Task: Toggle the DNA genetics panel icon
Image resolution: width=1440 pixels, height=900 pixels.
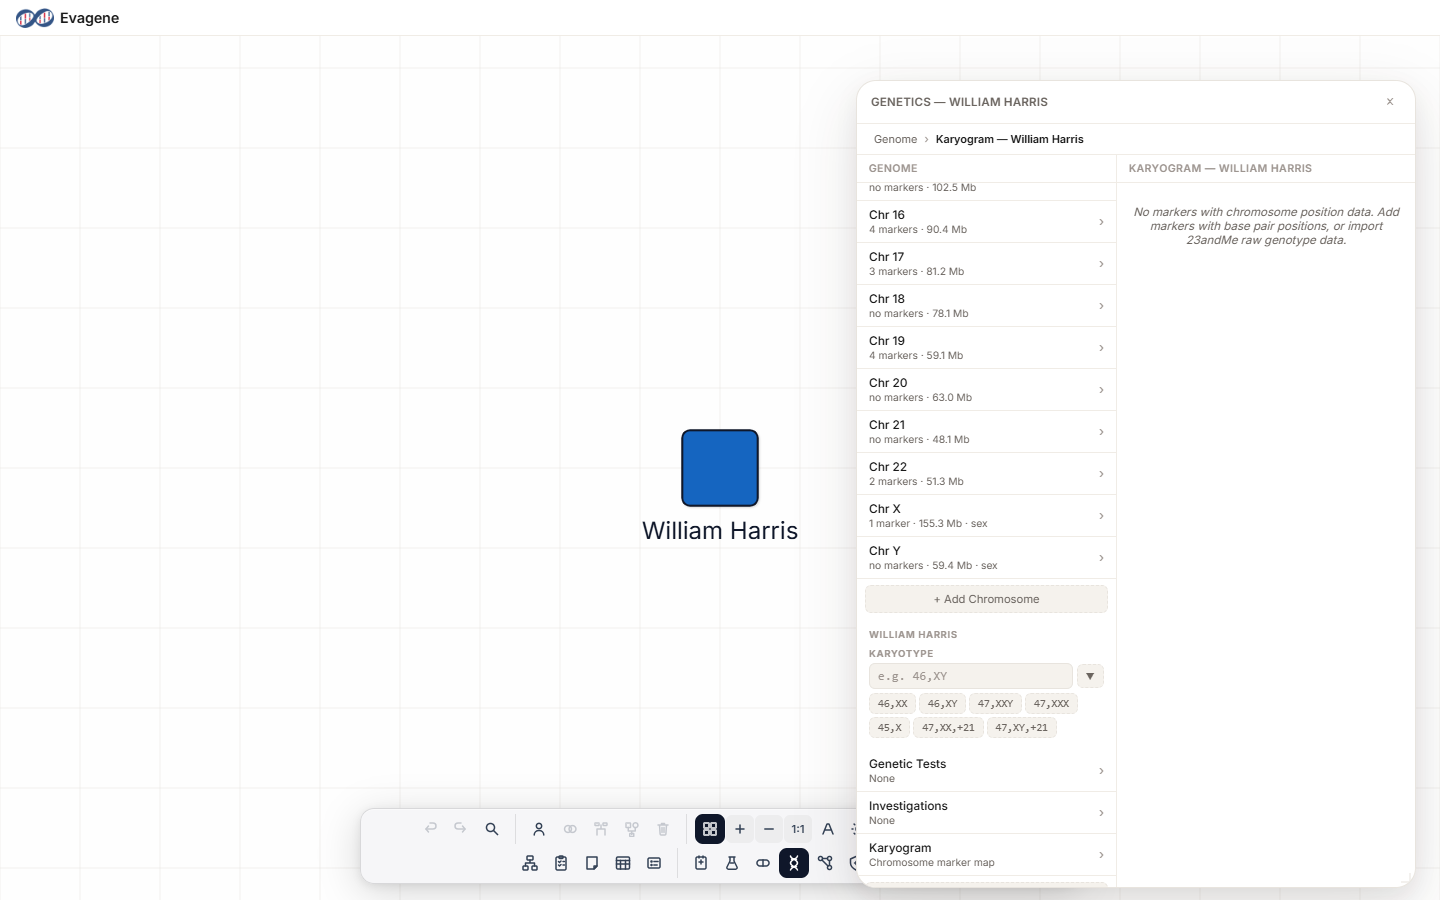Action: tap(794, 863)
